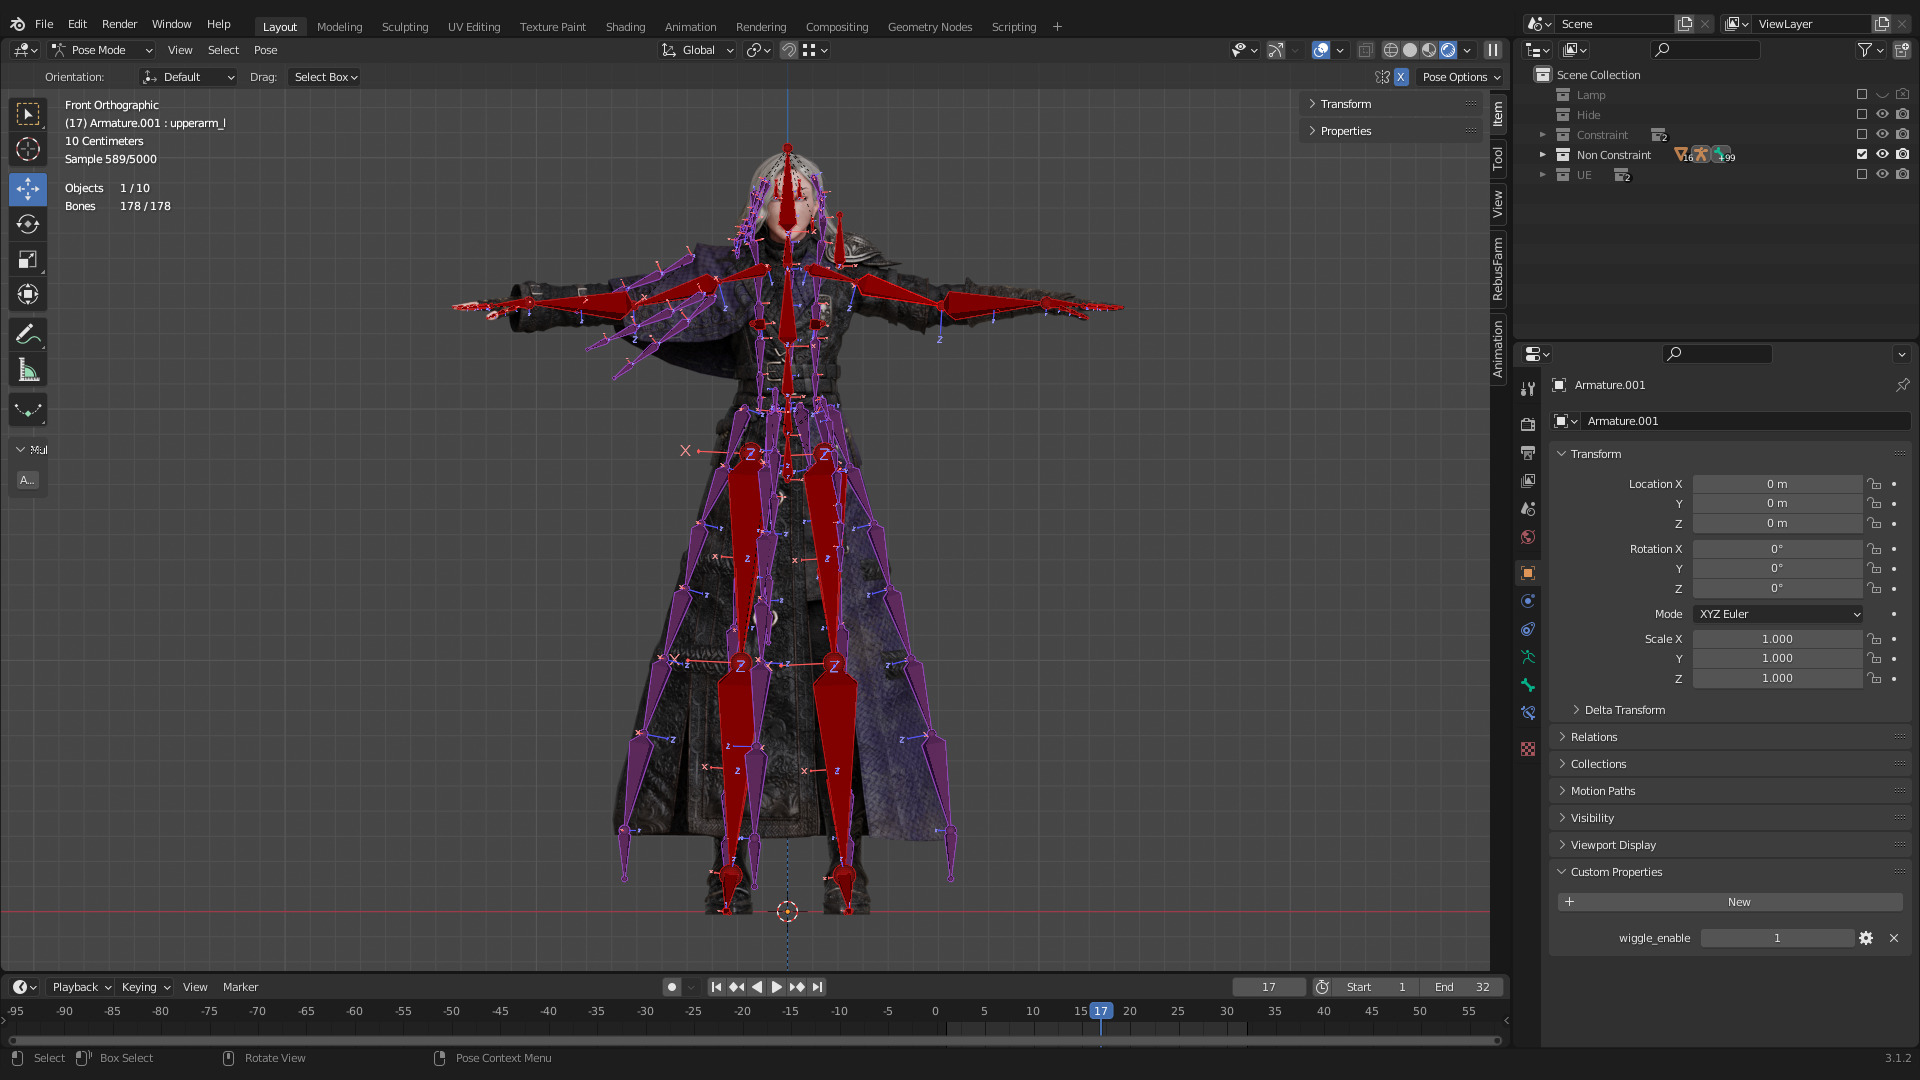Open the Scene properties tab
This screenshot has width=1920, height=1080.
coord(1528,509)
